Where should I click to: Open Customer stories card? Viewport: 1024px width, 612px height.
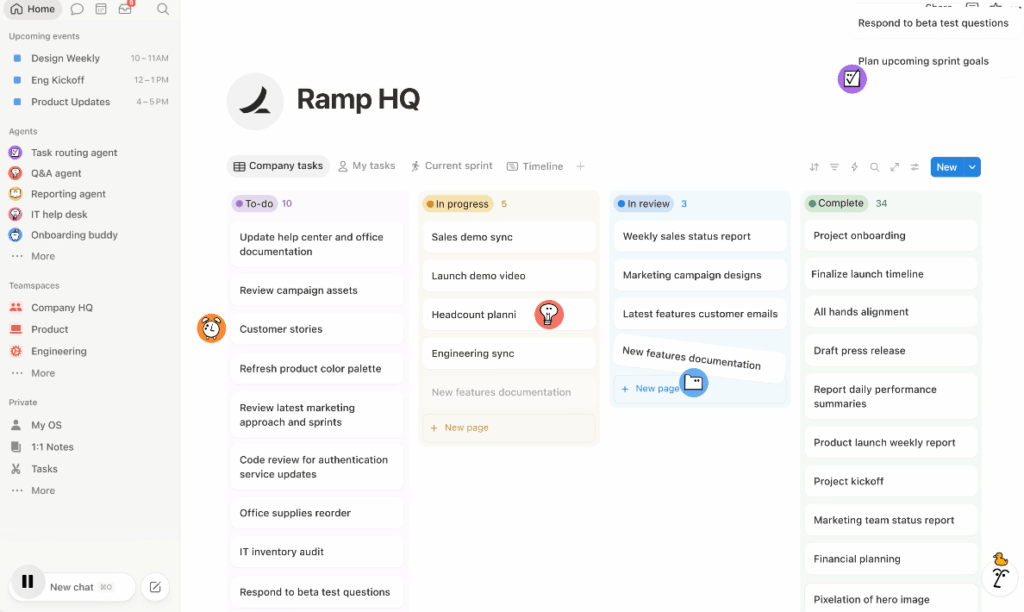(317, 329)
